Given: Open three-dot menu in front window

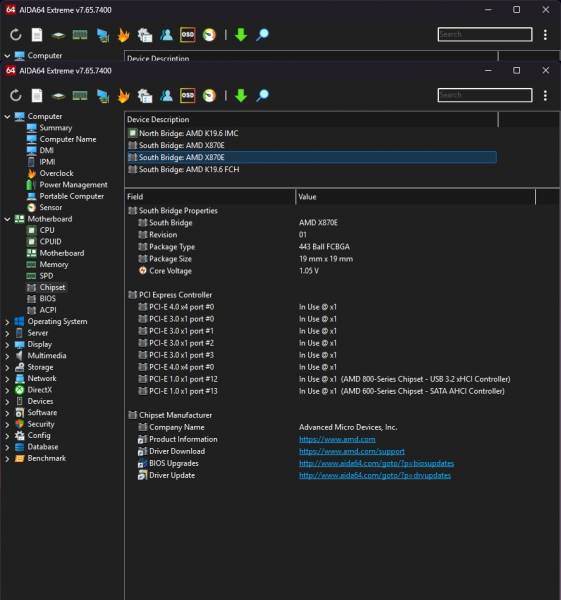Looking at the screenshot, I should [545, 96].
